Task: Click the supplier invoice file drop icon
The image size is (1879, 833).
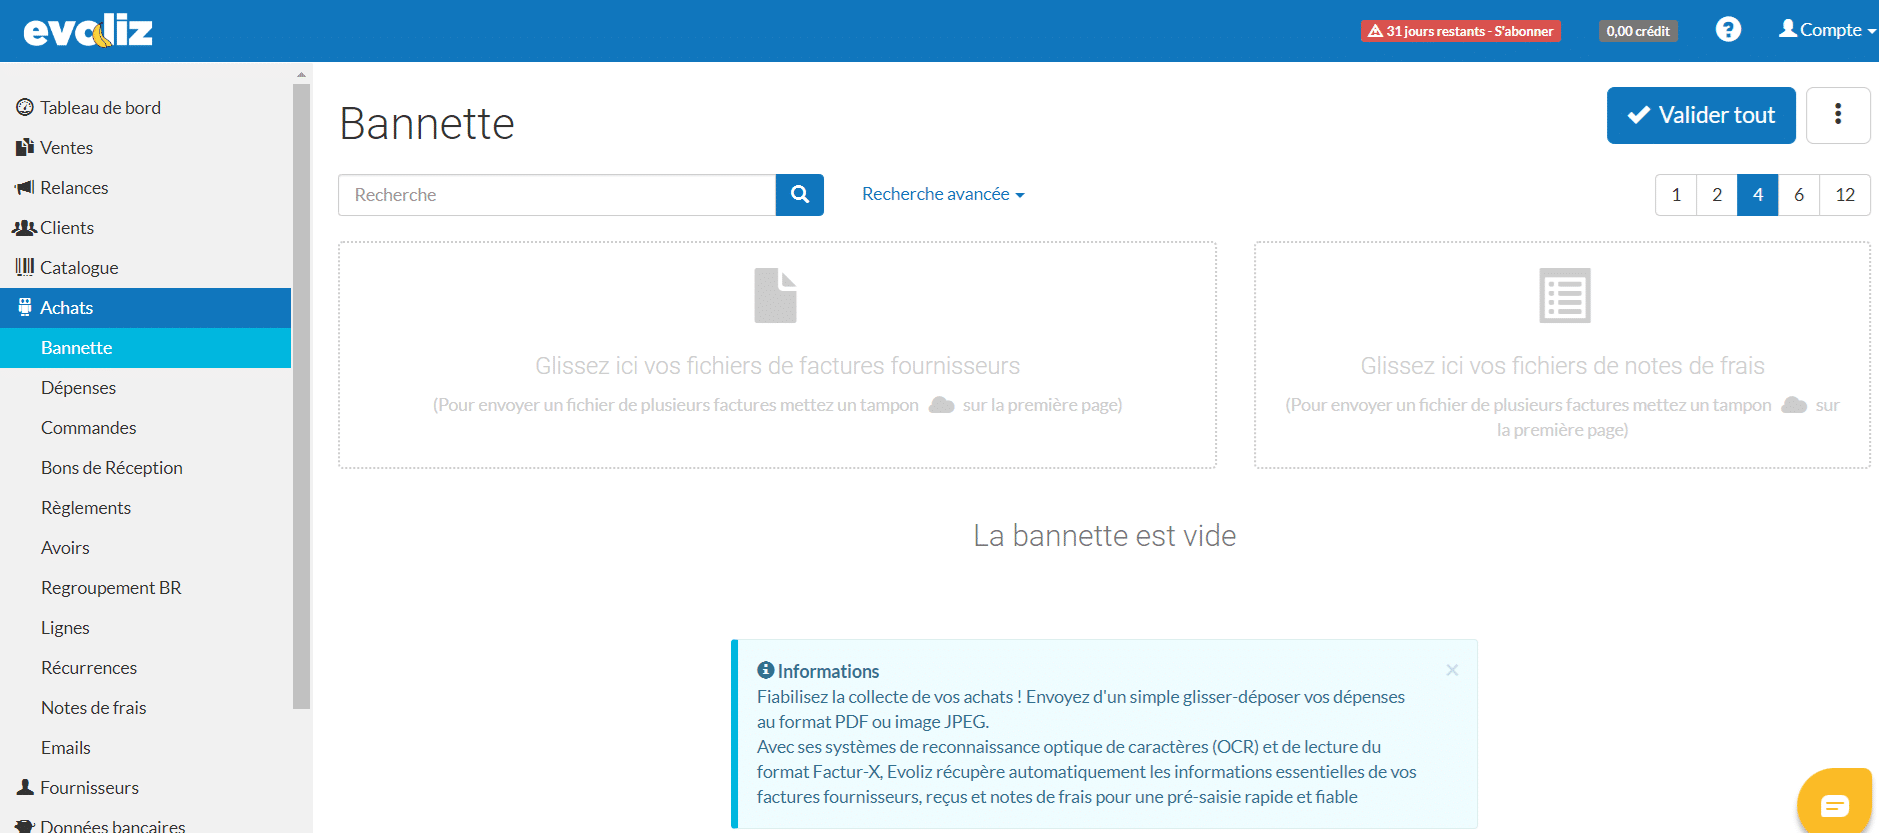Action: [x=775, y=295]
